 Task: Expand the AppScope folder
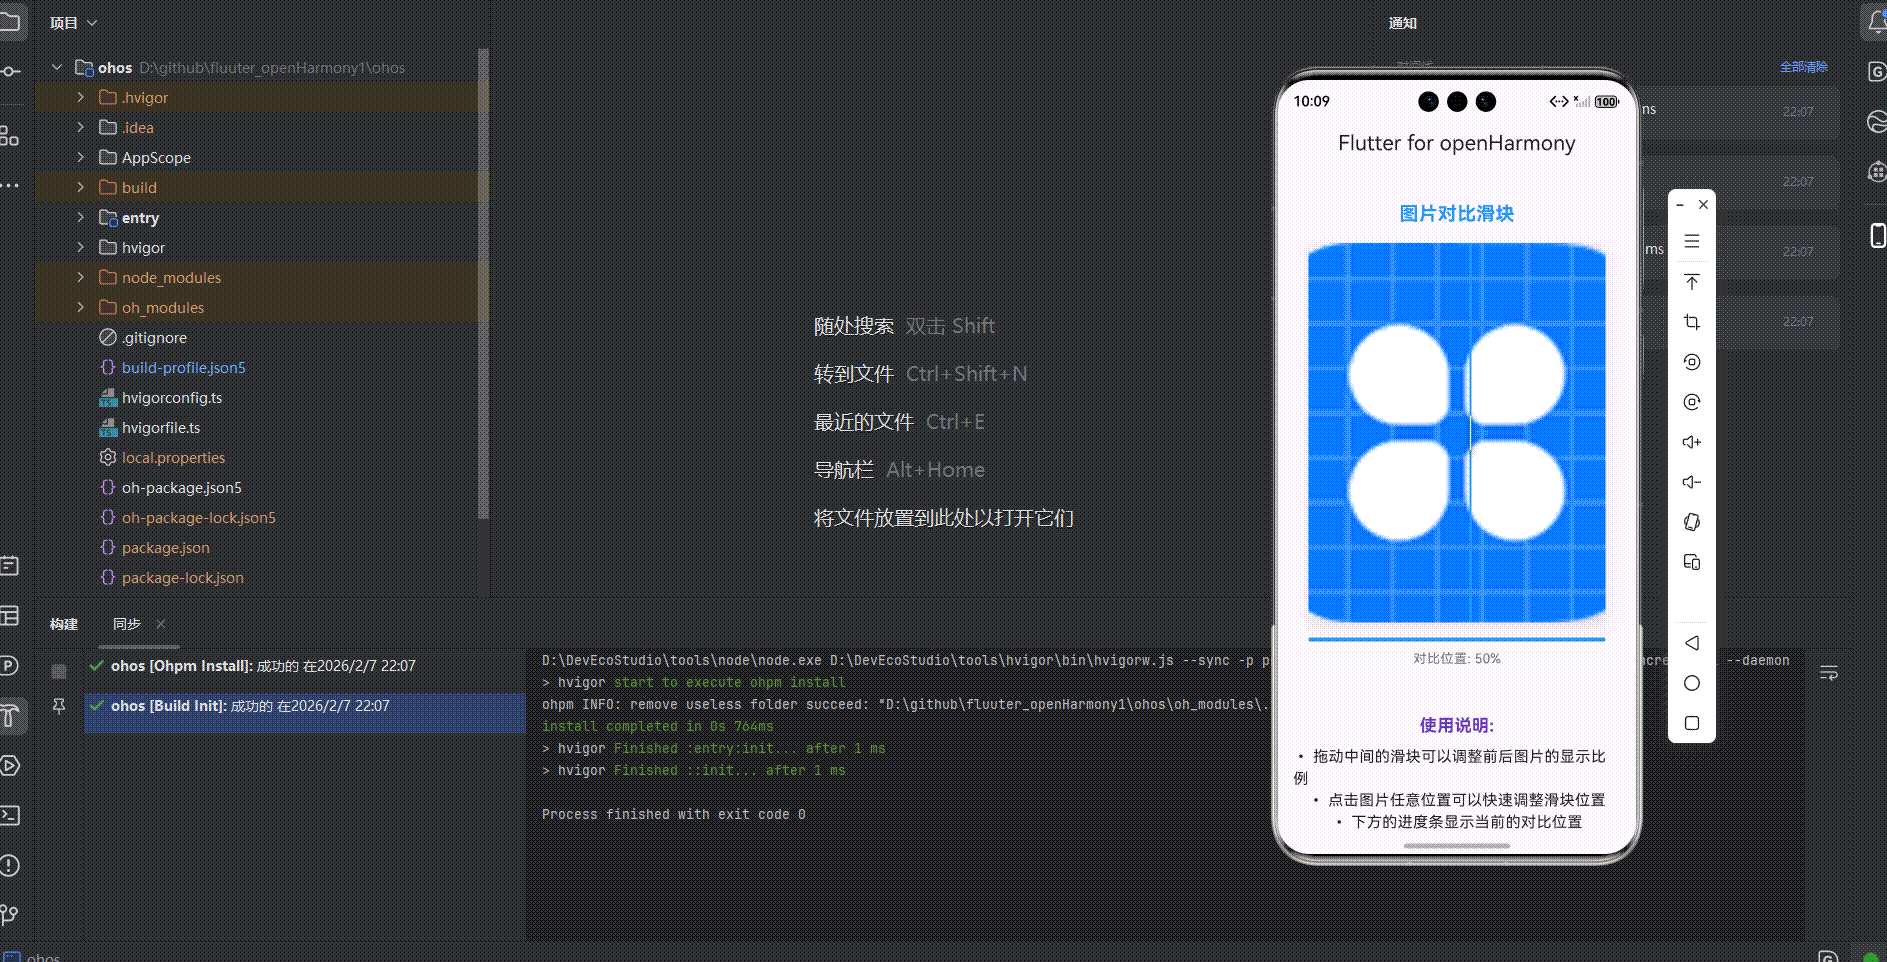(81, 157)
